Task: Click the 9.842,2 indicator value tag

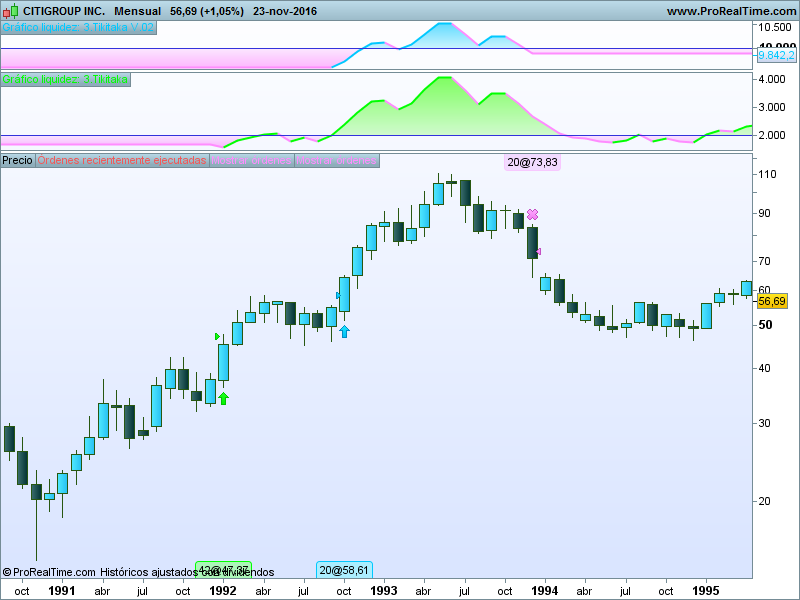Action: (776, 55)
